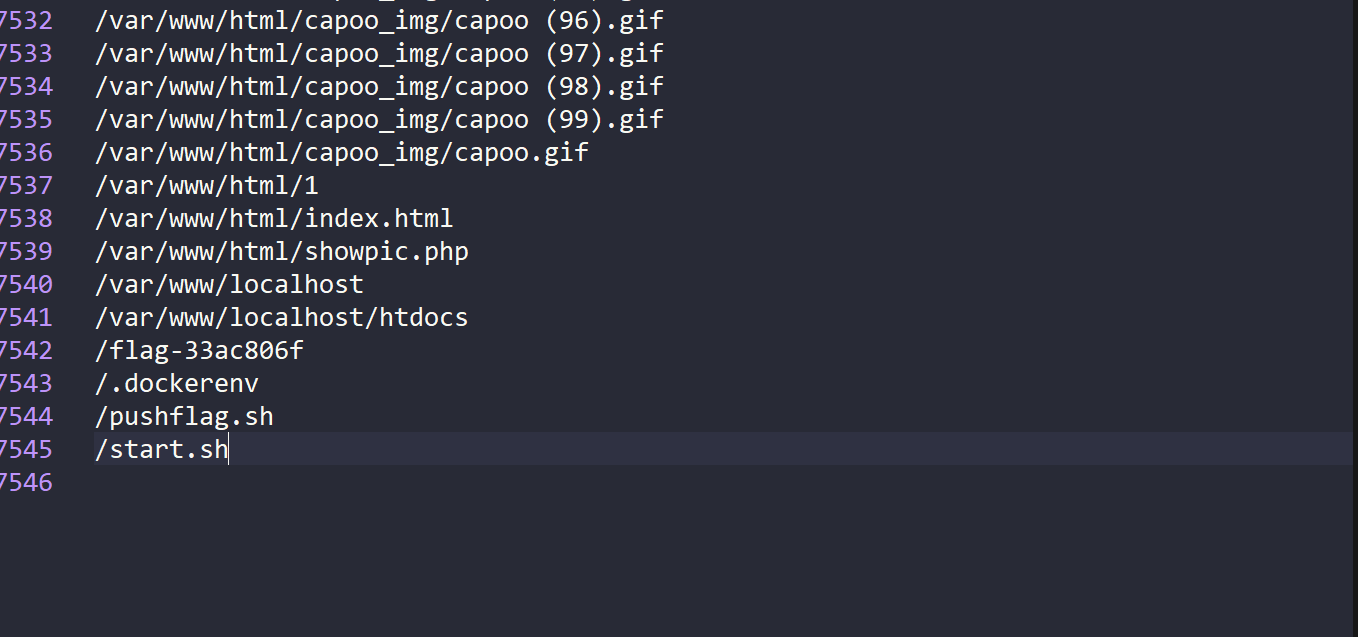Click the /var/www/localhost line
The width and height of the screenshot is (1358, 637).
click(x=229, y=284)
